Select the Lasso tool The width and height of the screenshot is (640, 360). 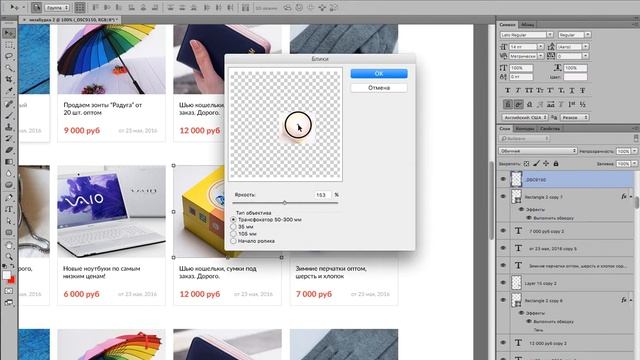[9, 56]
